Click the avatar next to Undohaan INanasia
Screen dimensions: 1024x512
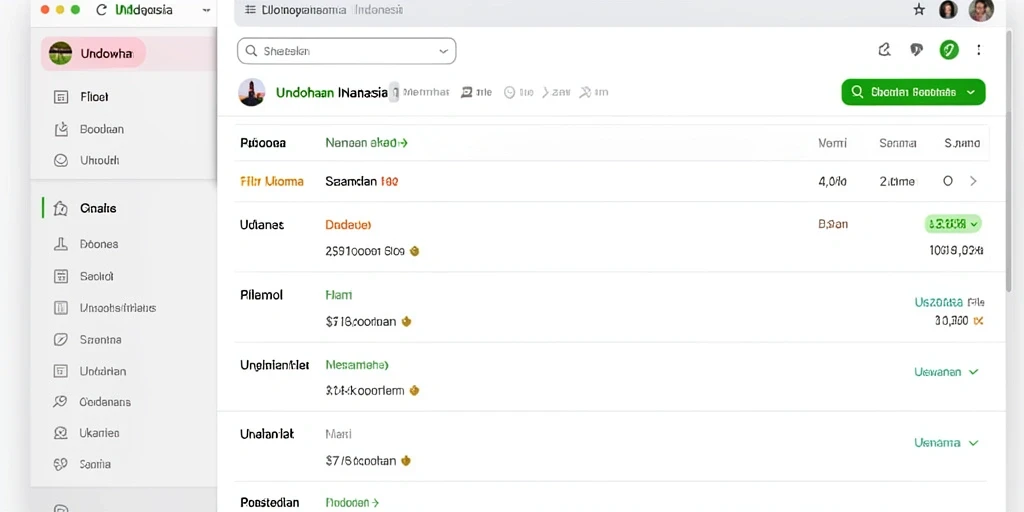[251, 92]
